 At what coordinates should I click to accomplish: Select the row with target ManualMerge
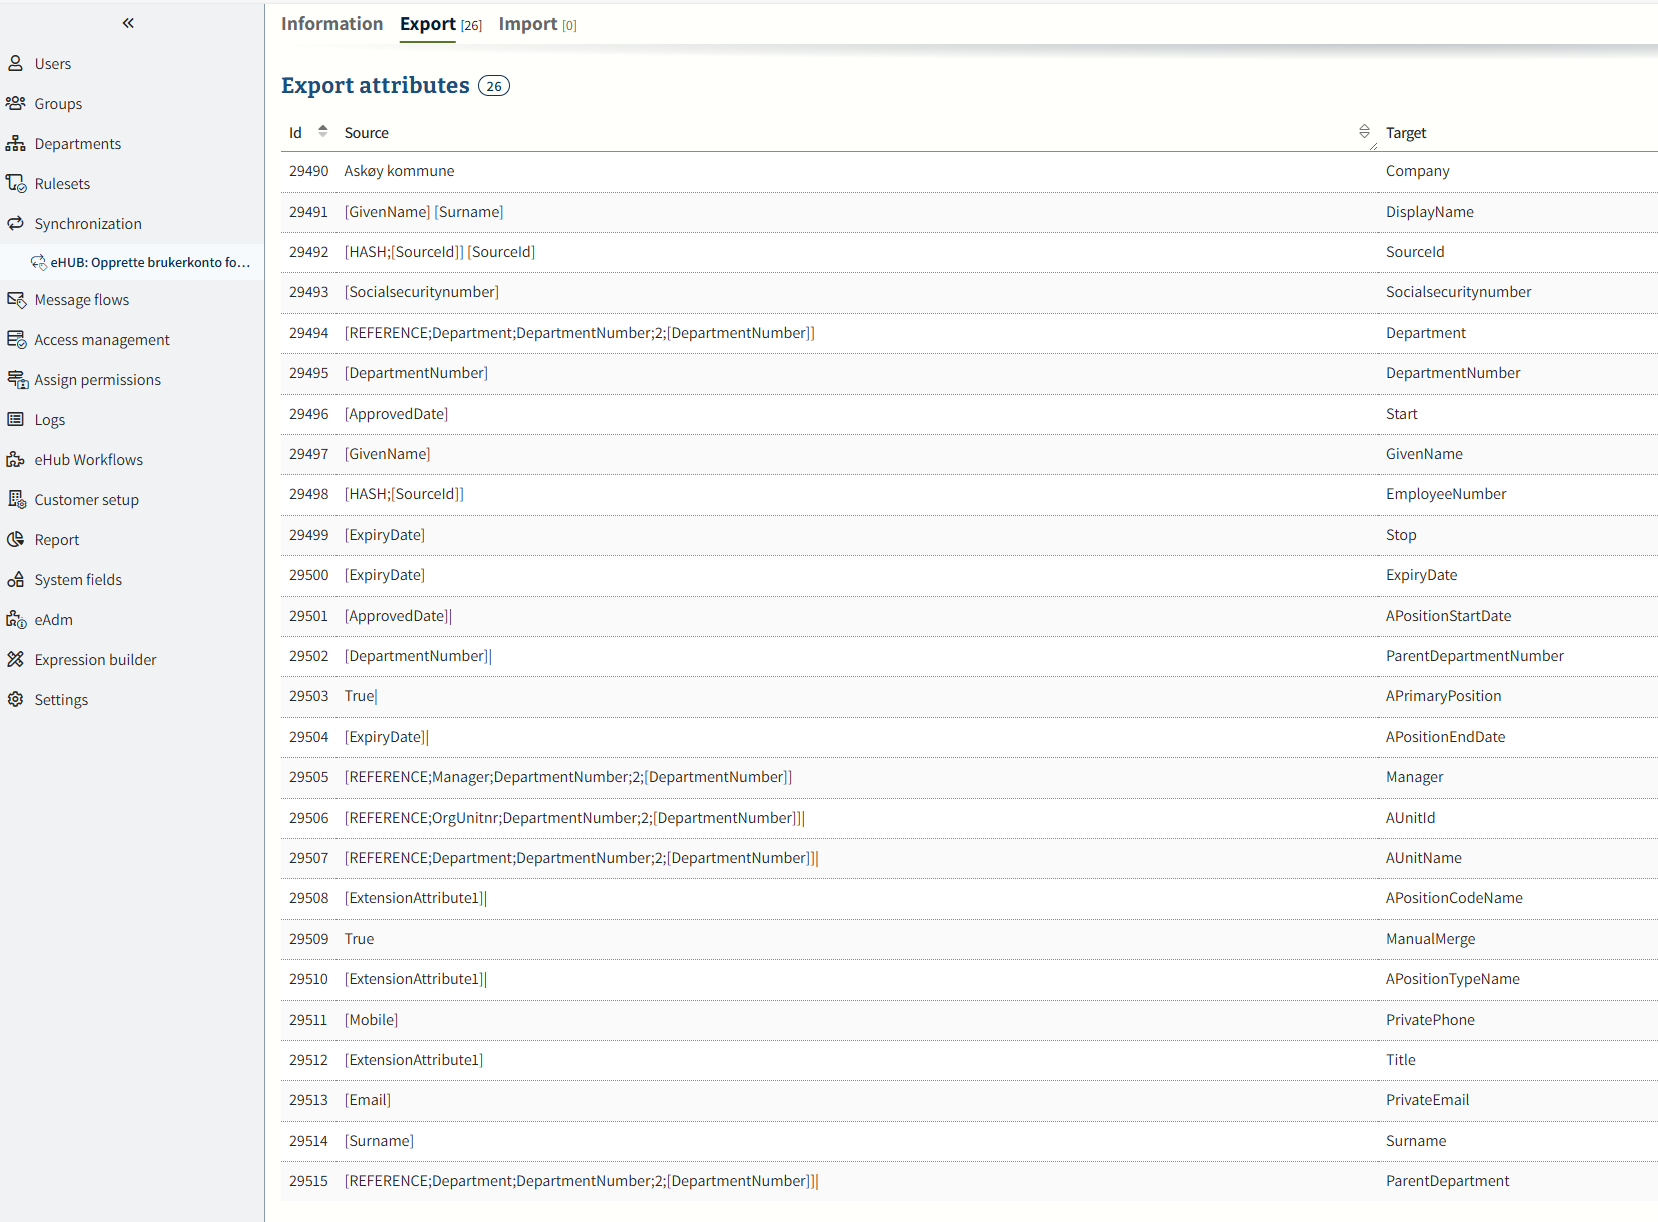1429,939
